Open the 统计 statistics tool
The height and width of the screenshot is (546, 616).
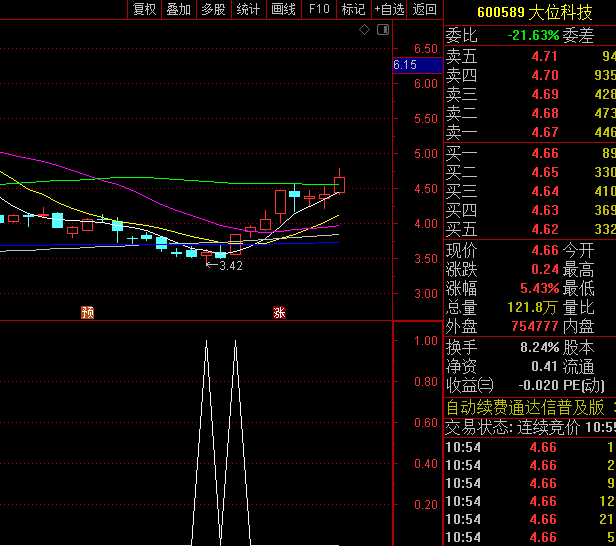tap(247, 9)
